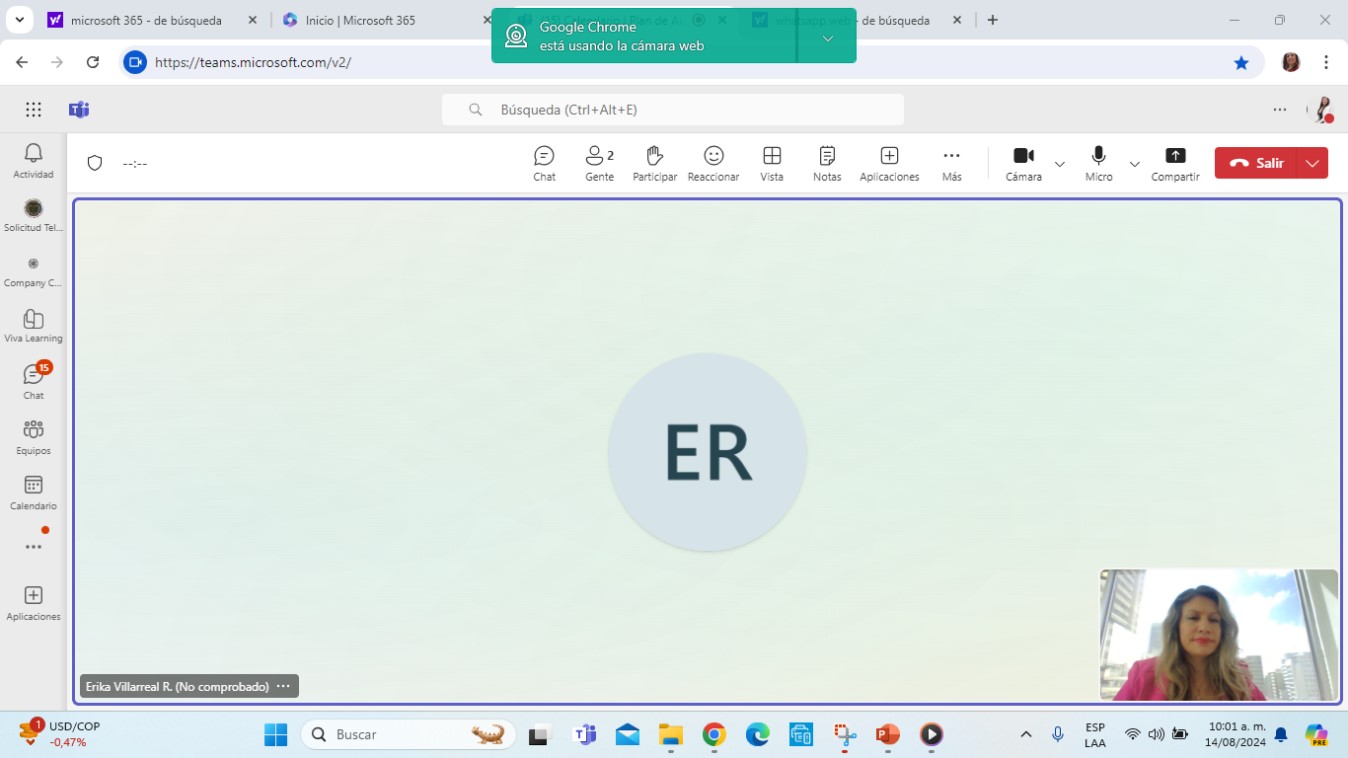The width and height of the screenshot is (1348, 758).
Task: Open the meeting Chat panel
Action: coord(544,163)
